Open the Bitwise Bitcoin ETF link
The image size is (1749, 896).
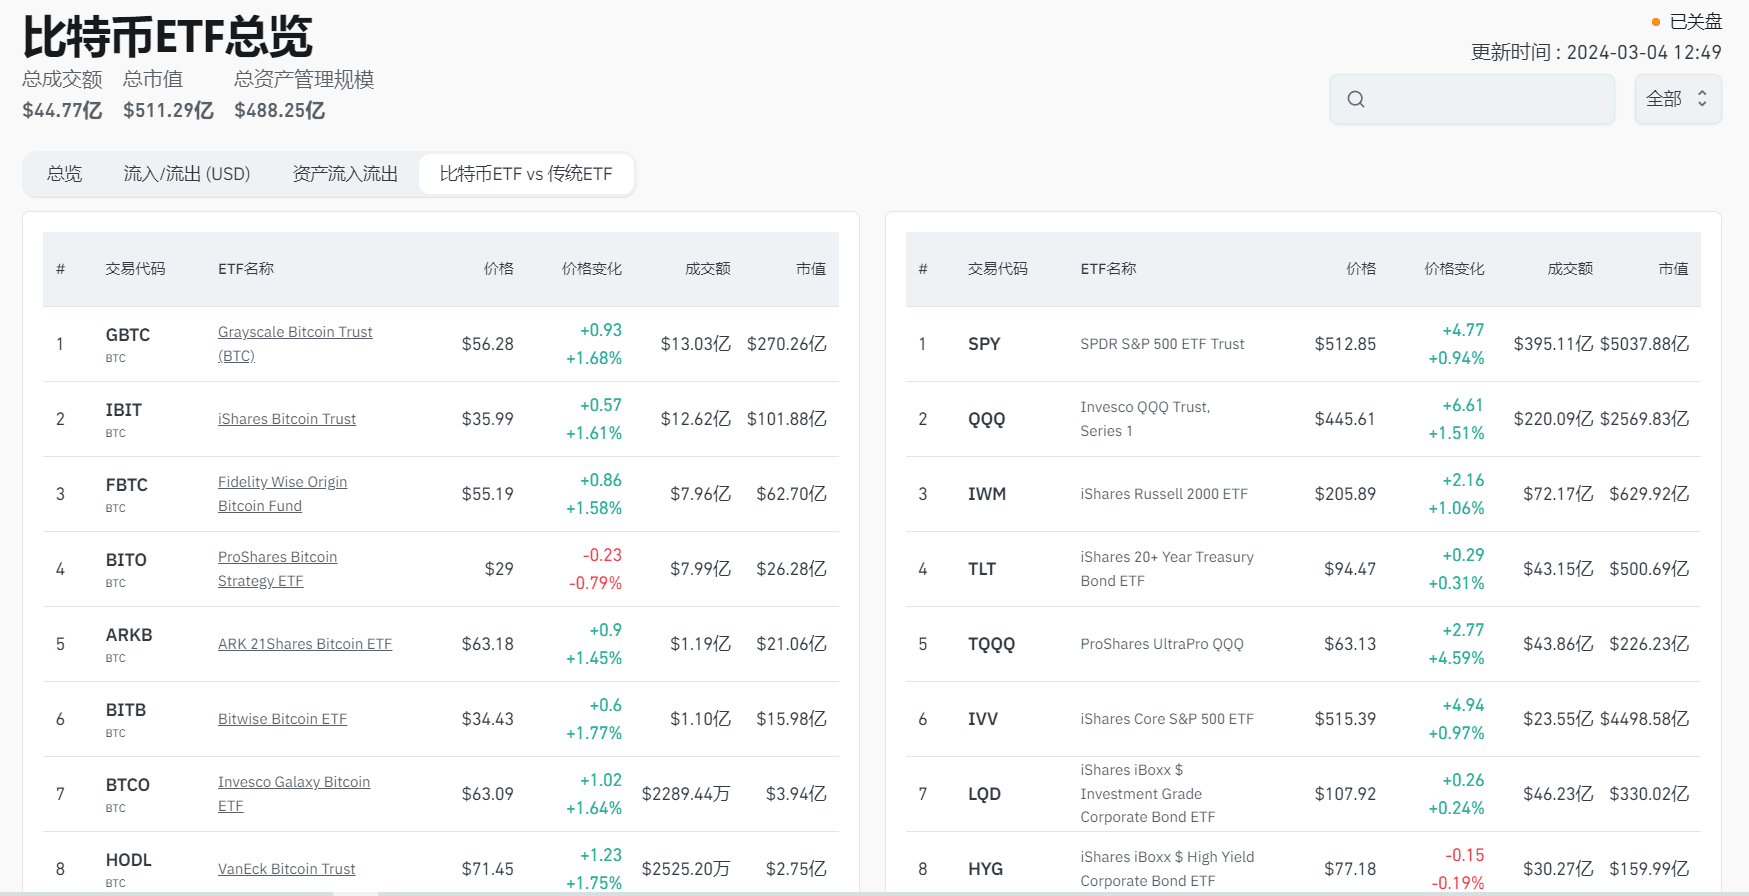point(283,719)
